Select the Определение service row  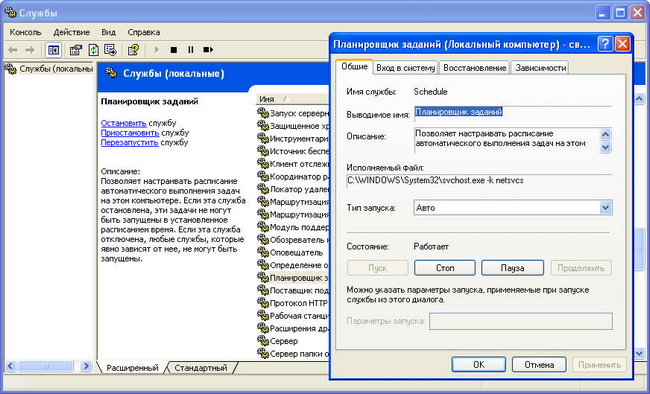point(293,265)
